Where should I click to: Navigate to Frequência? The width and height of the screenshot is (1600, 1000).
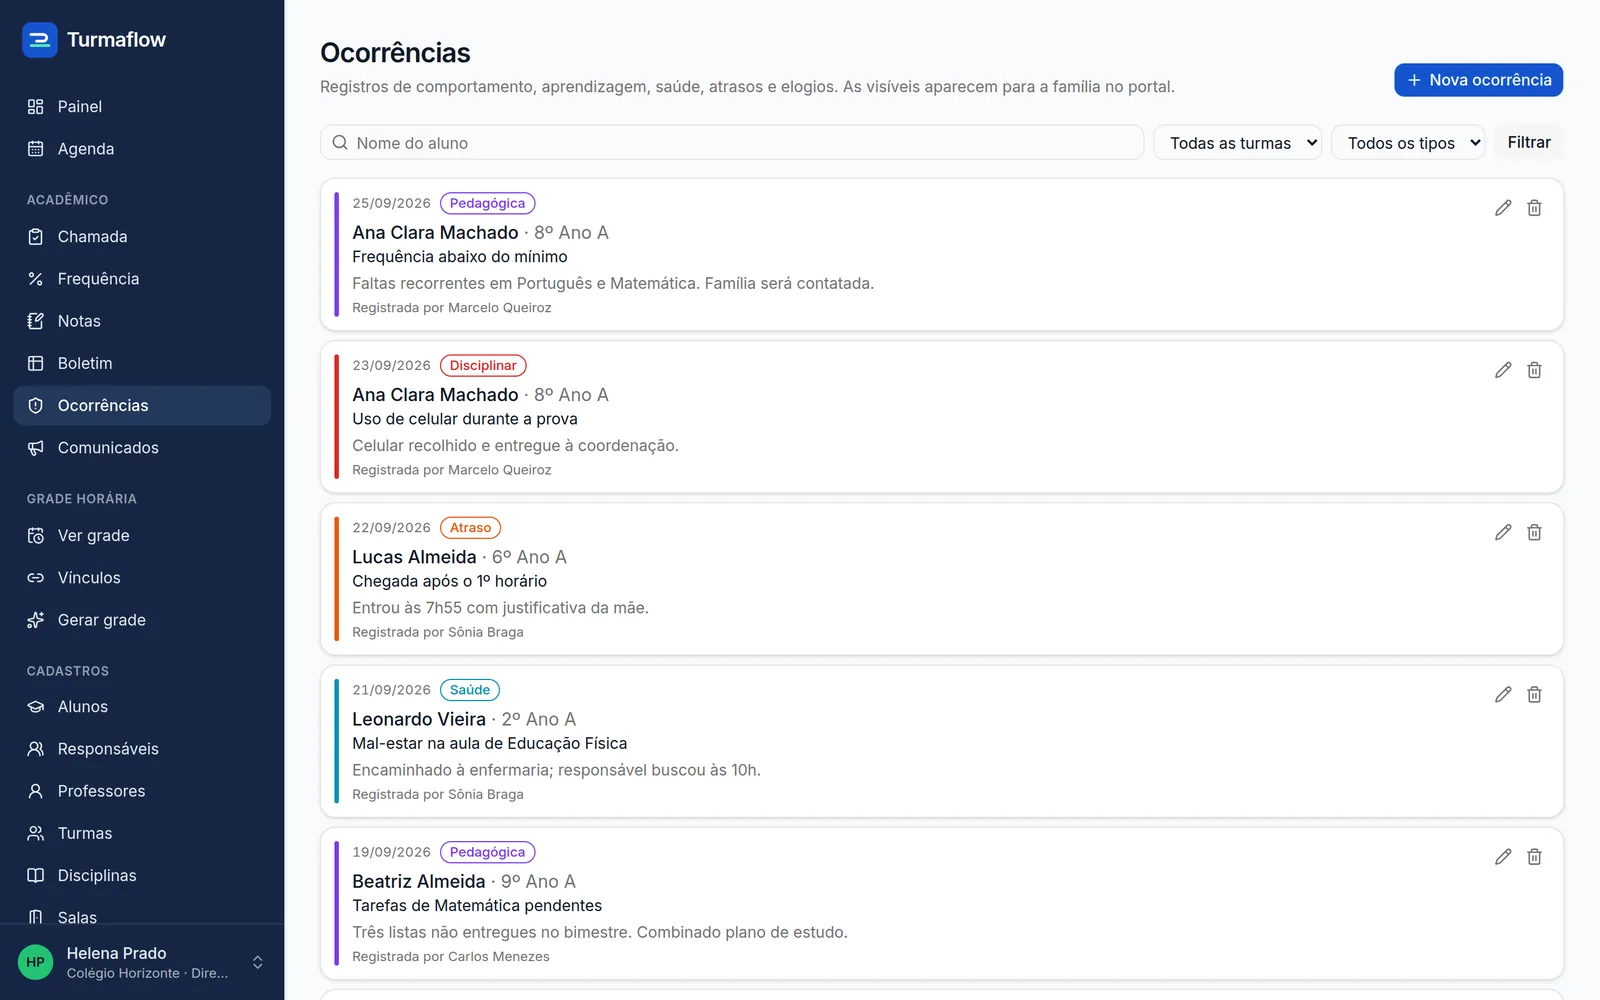(x=142, y=279)
